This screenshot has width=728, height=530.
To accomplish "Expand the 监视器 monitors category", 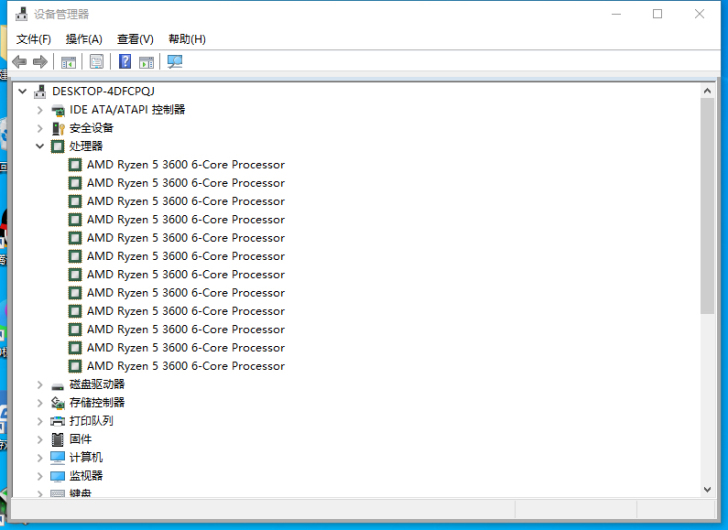I will point(40,476).
